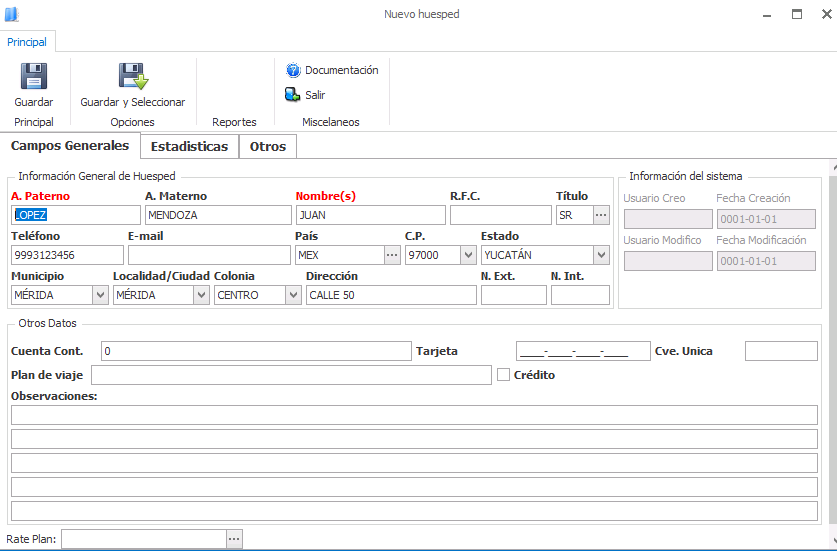Click the Cve. Unica field
This screenshot has width=837, height=551.
coord(781,351)
